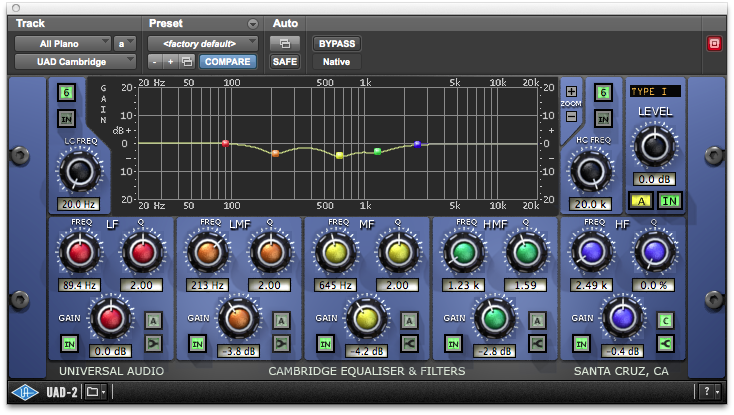Viewport: 734px width, 415px height.
Task: Toggle the HF band IN switch
Action: point(581,344)
